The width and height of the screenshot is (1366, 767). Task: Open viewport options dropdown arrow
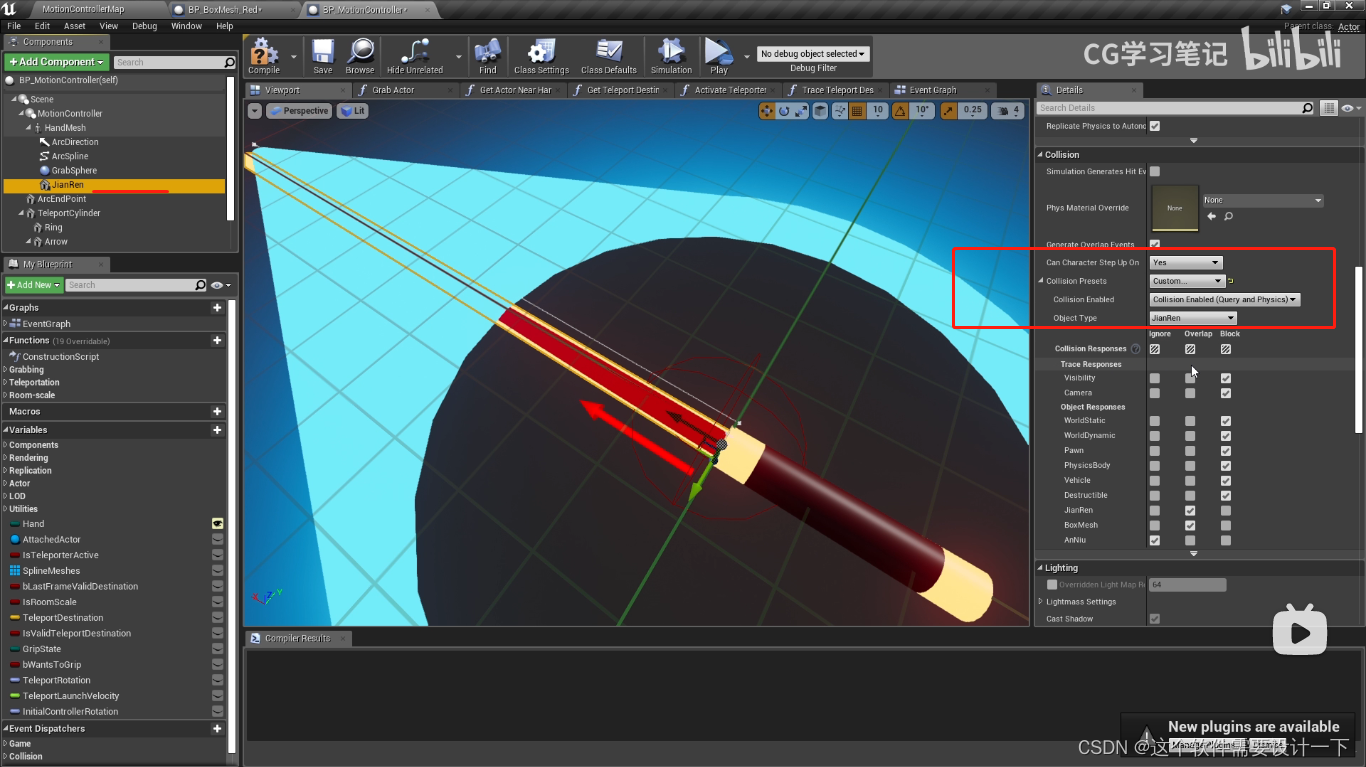[255, 111]
